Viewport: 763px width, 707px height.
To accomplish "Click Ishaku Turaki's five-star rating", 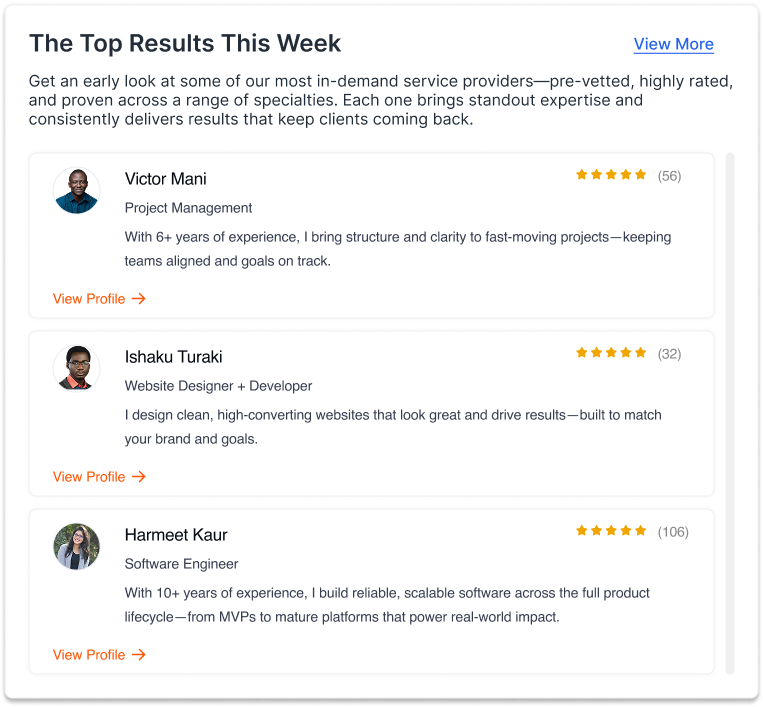I will coord(611,353).
